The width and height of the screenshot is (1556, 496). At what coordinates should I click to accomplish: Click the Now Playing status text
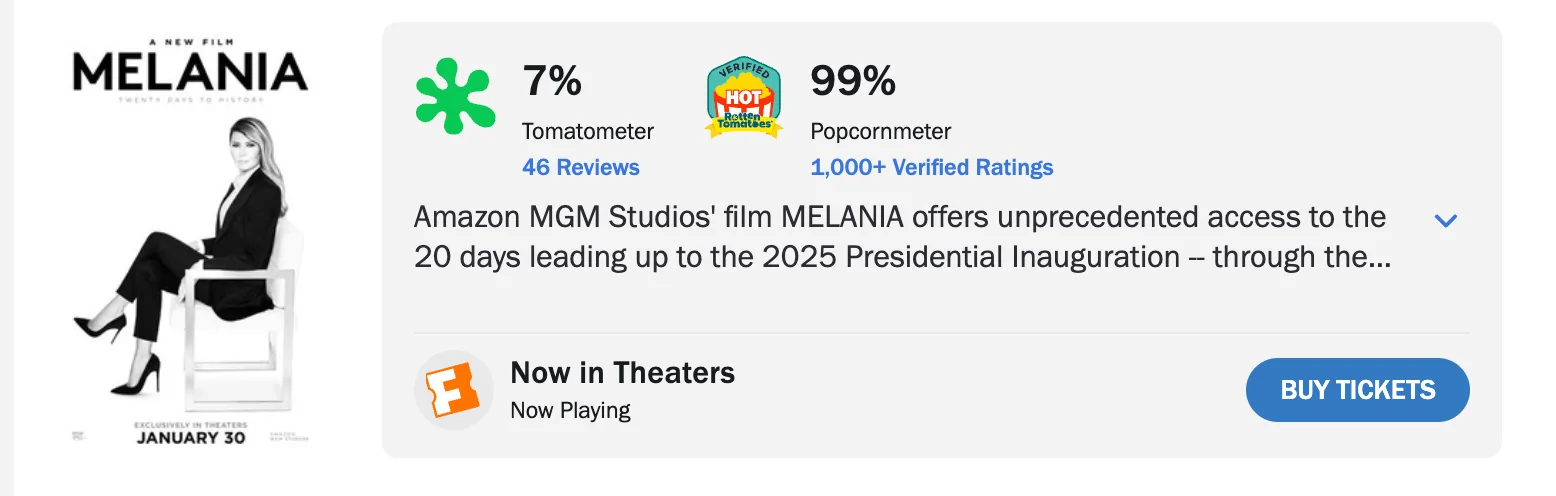coord(570,410)
